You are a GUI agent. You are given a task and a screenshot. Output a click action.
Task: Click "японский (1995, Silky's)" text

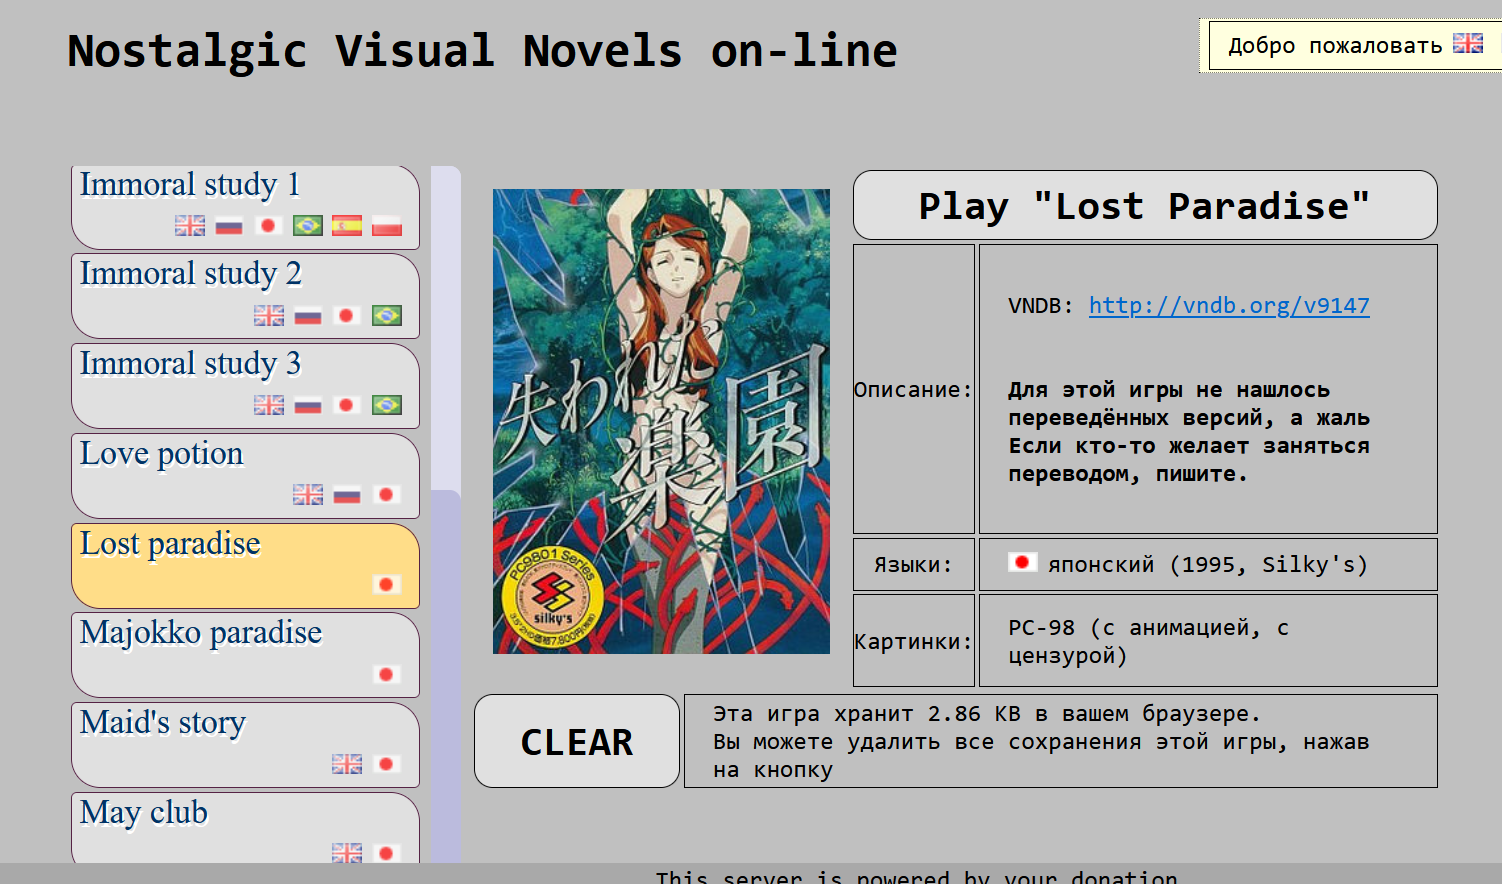(x=1207, y=565)
